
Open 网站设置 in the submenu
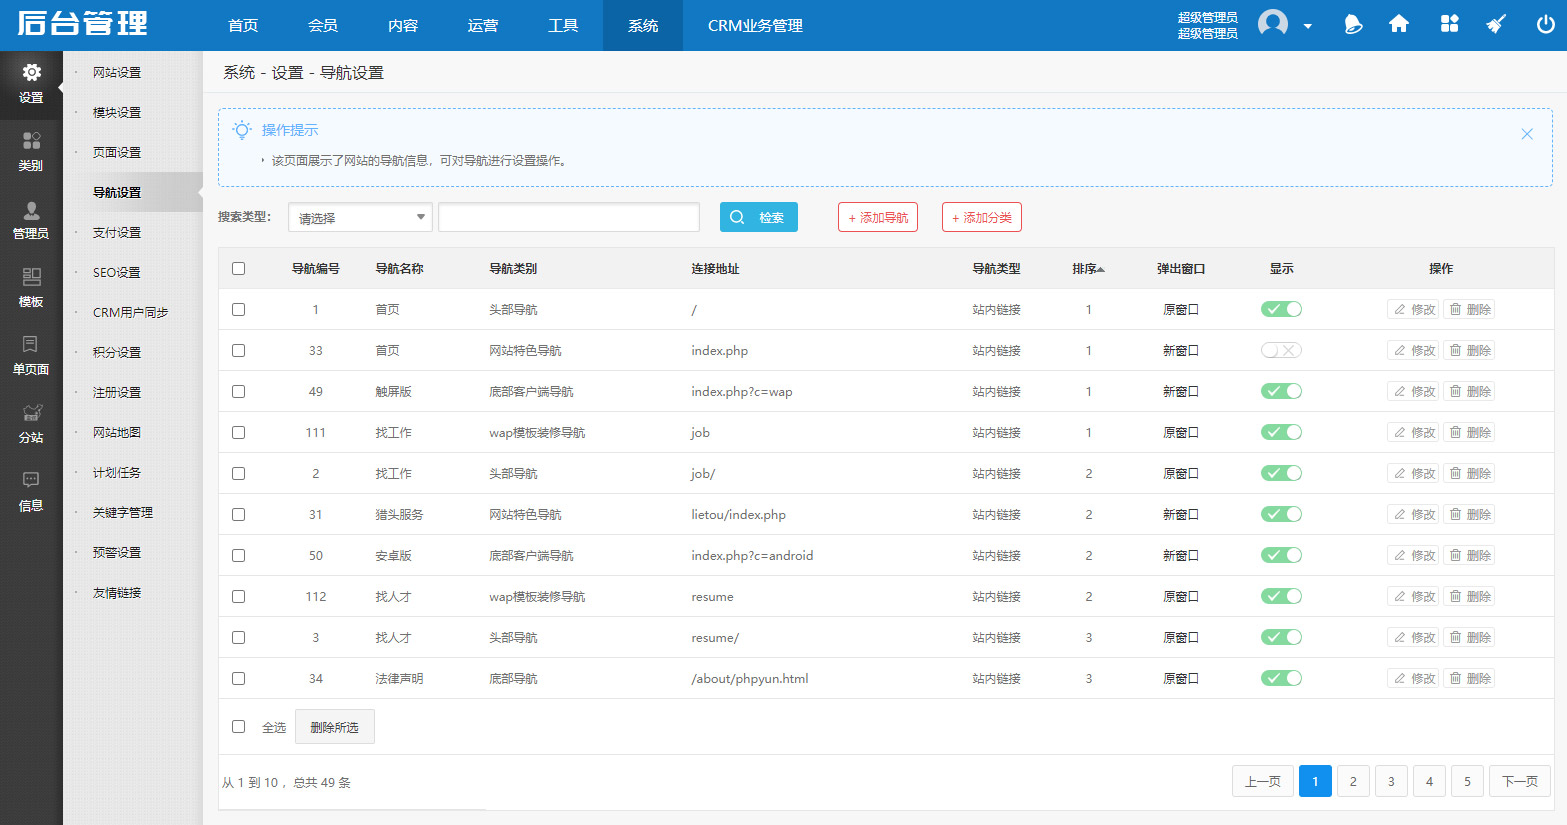[x=117, y=72]
